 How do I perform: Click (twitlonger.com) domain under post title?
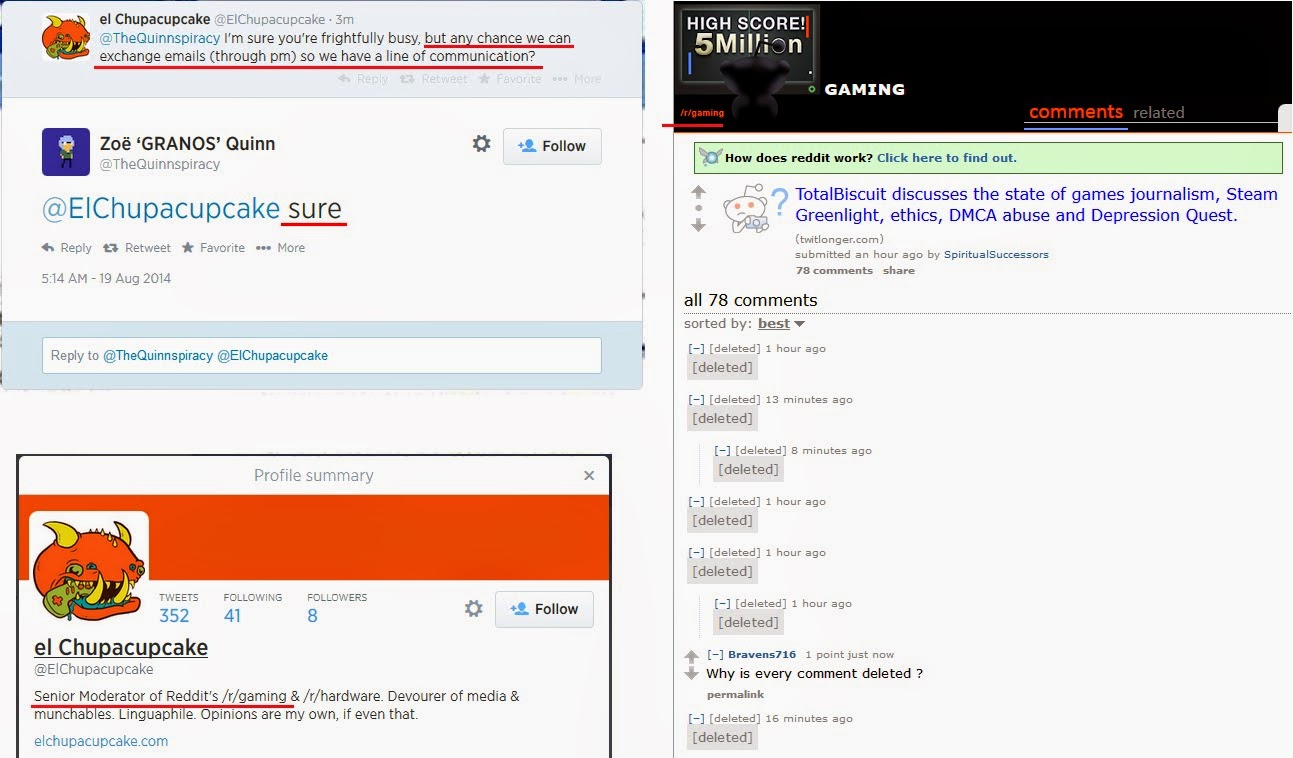point(839,239)
